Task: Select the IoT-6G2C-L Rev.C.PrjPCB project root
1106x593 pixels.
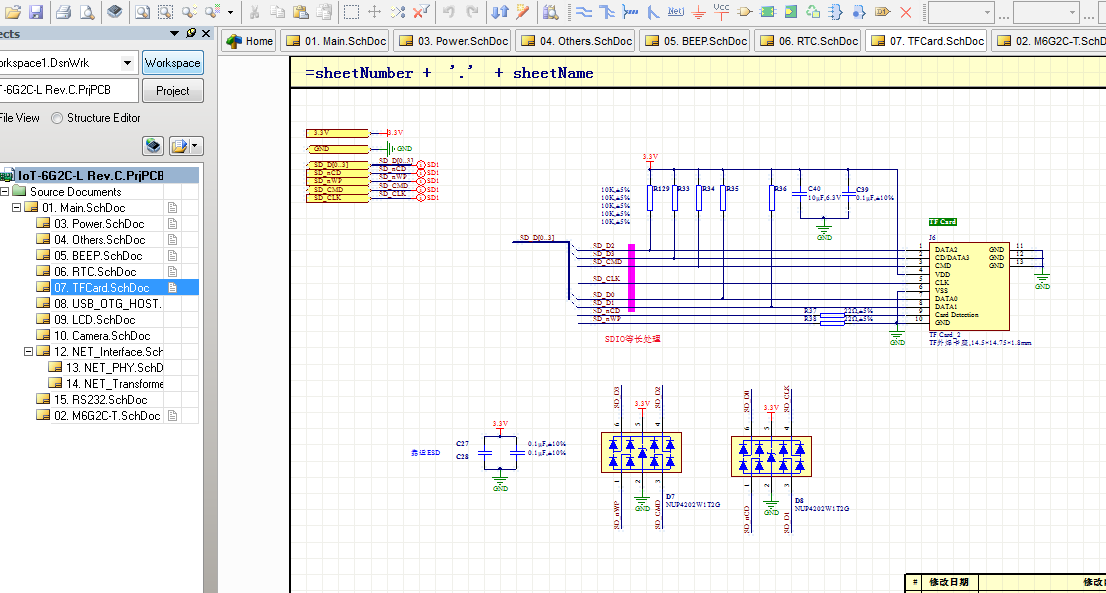Action: (x=90, y=176)
